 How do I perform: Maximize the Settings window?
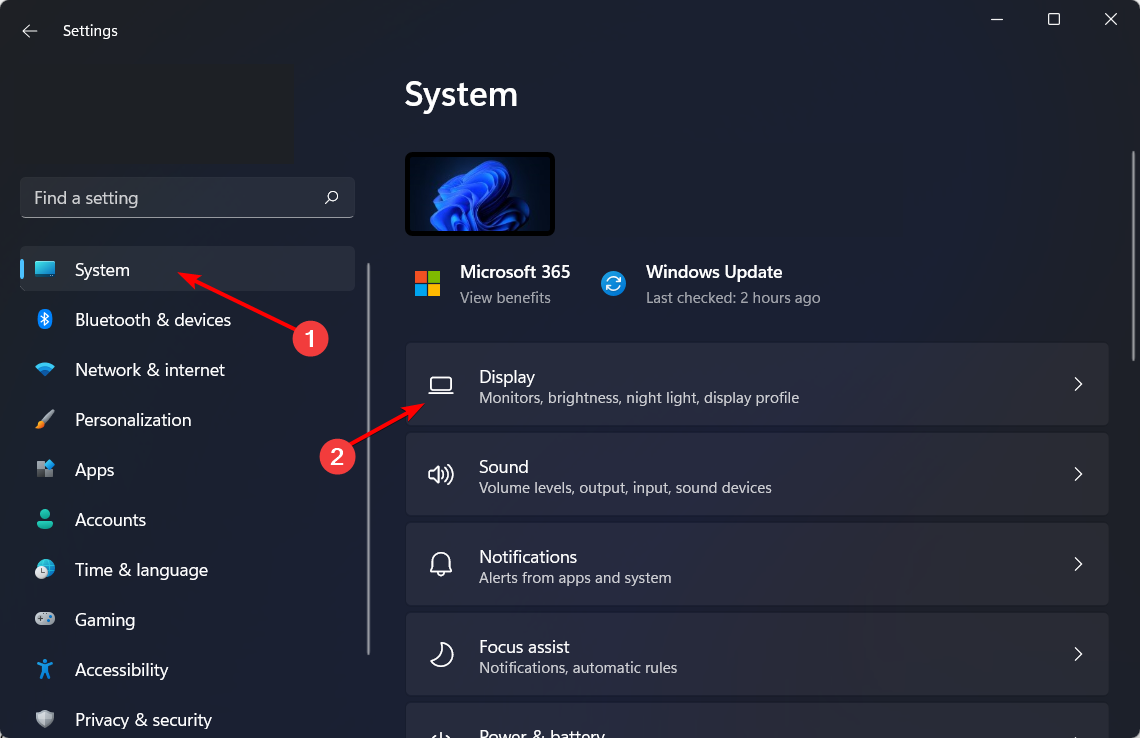(x=1053, y=20)
